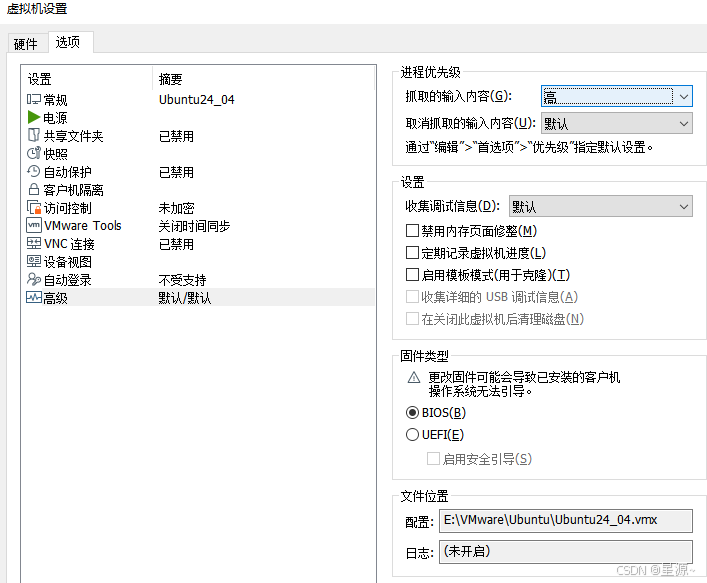Click the 常规 (General) settings icon
The image size is (707, 583).
(x=34, y=99)
